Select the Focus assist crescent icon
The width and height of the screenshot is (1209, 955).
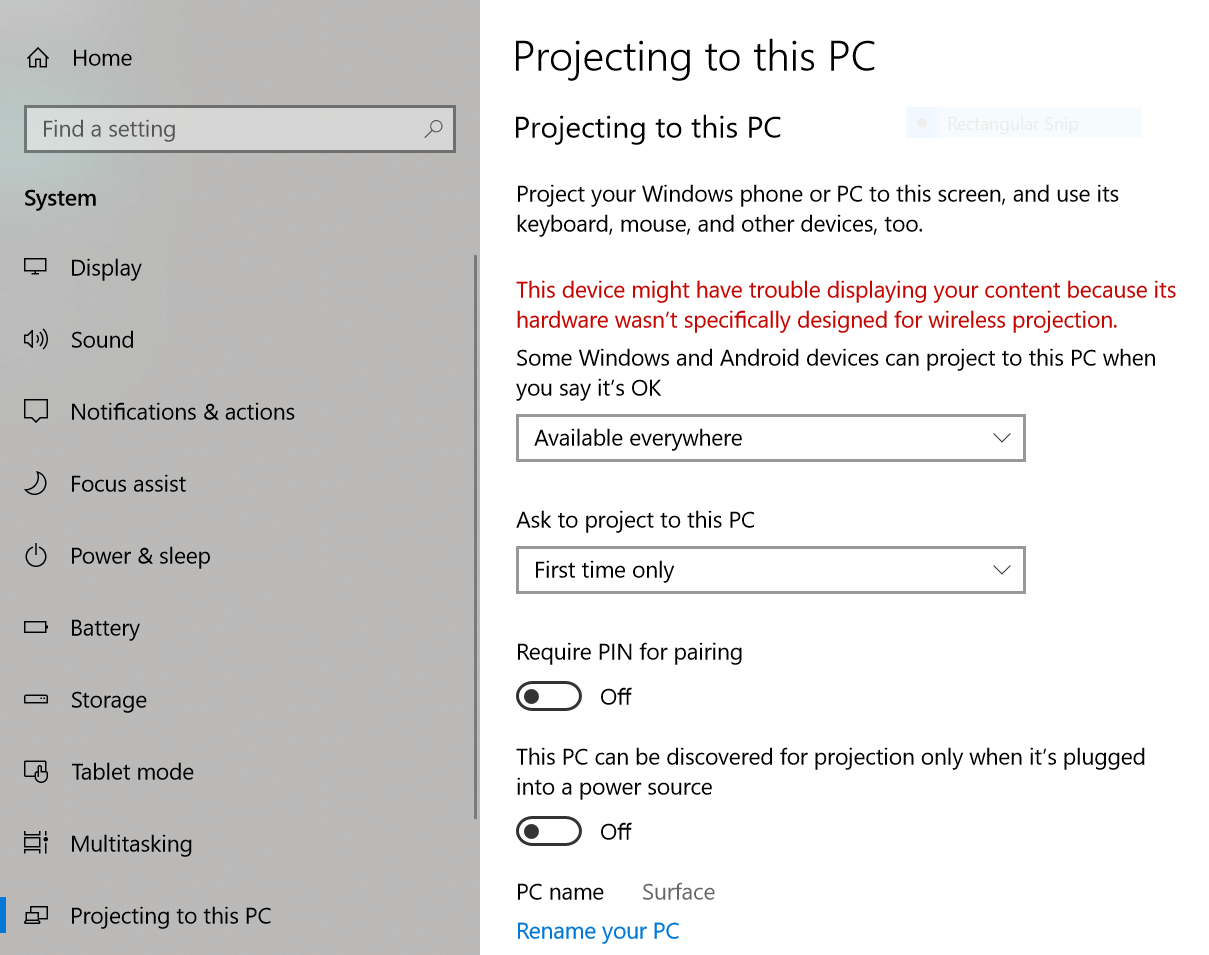click(x=36, y=483)
